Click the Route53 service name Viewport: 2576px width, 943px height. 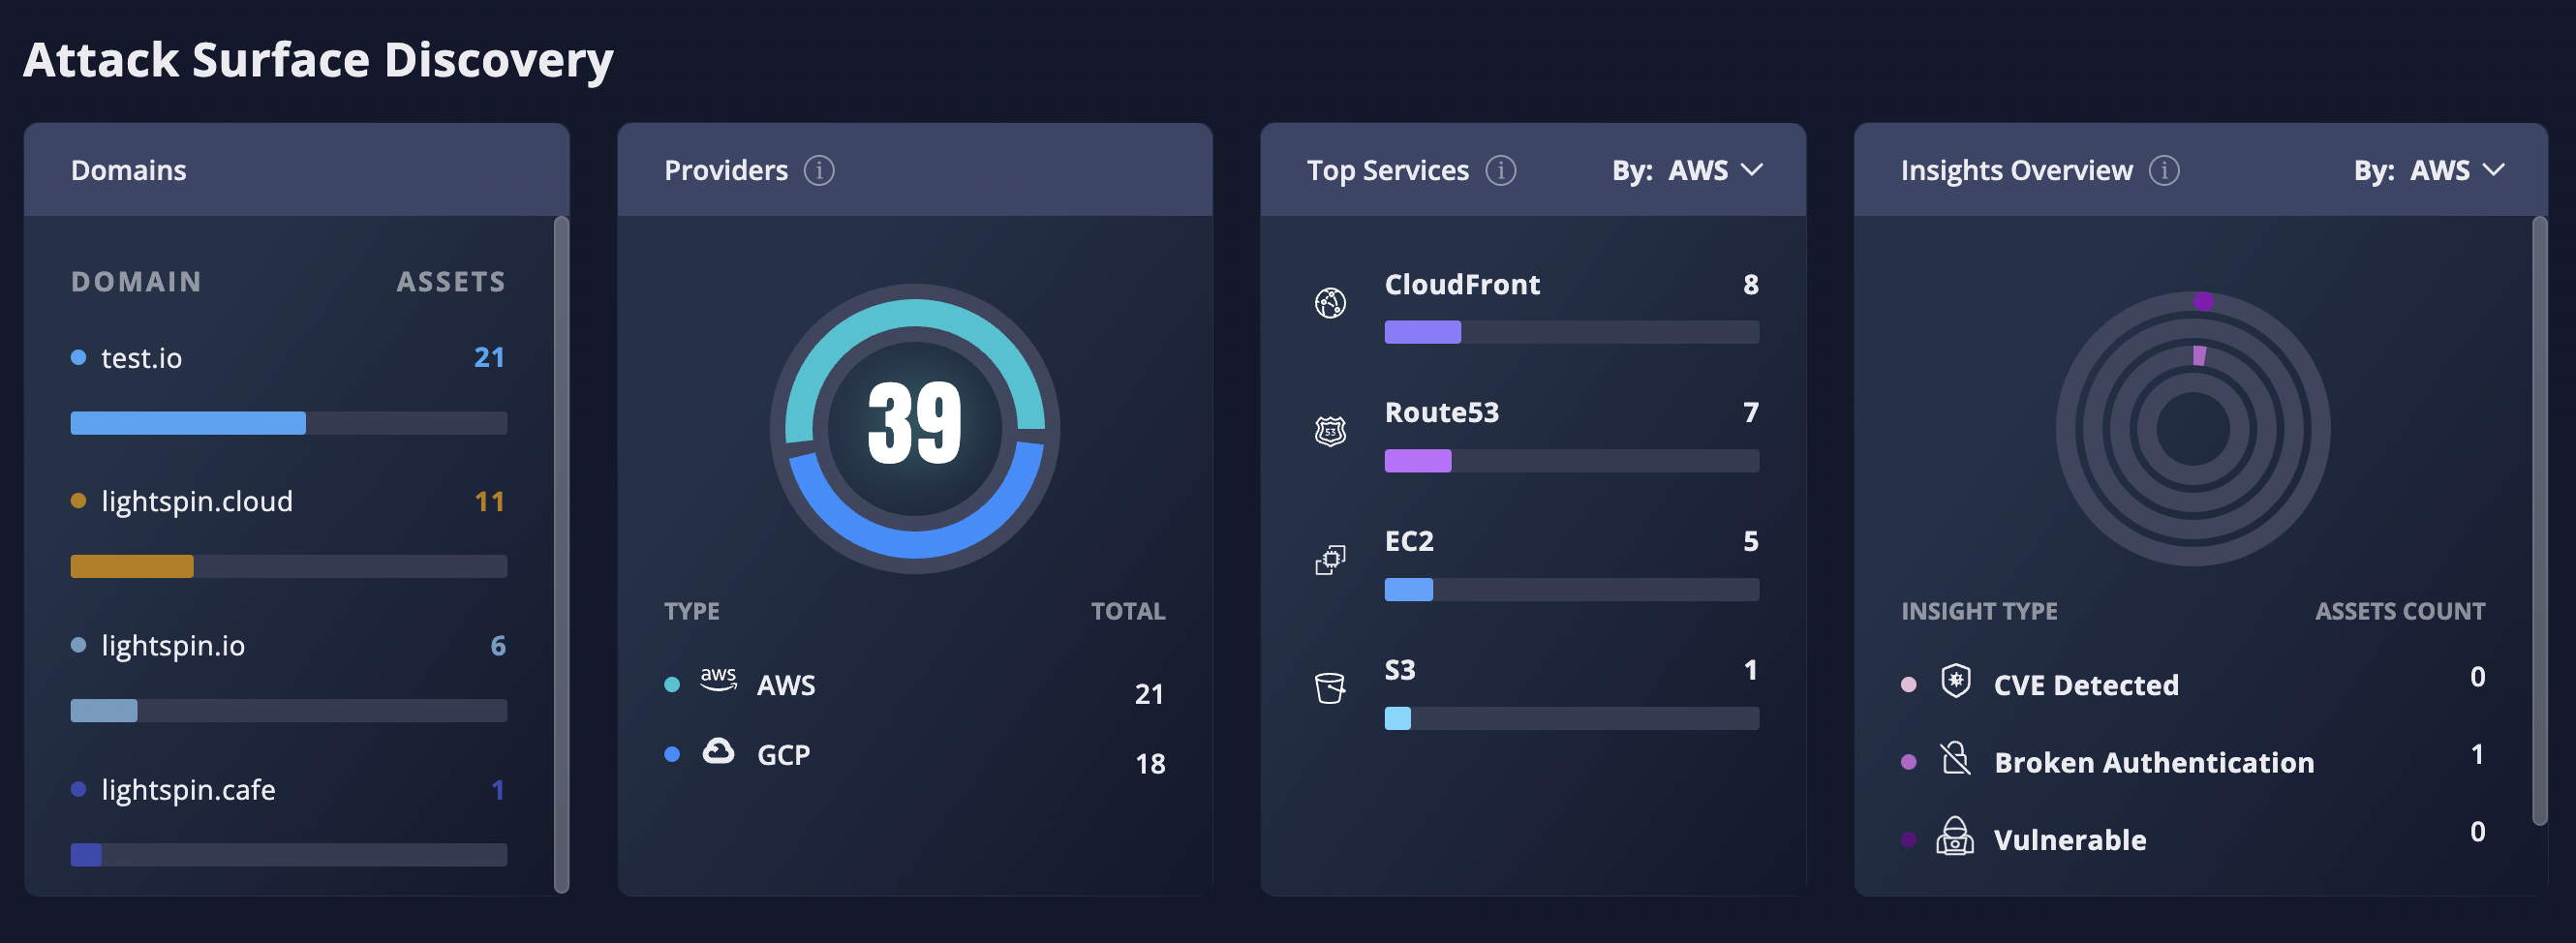pyautogui.click(x=1441, y=413)
